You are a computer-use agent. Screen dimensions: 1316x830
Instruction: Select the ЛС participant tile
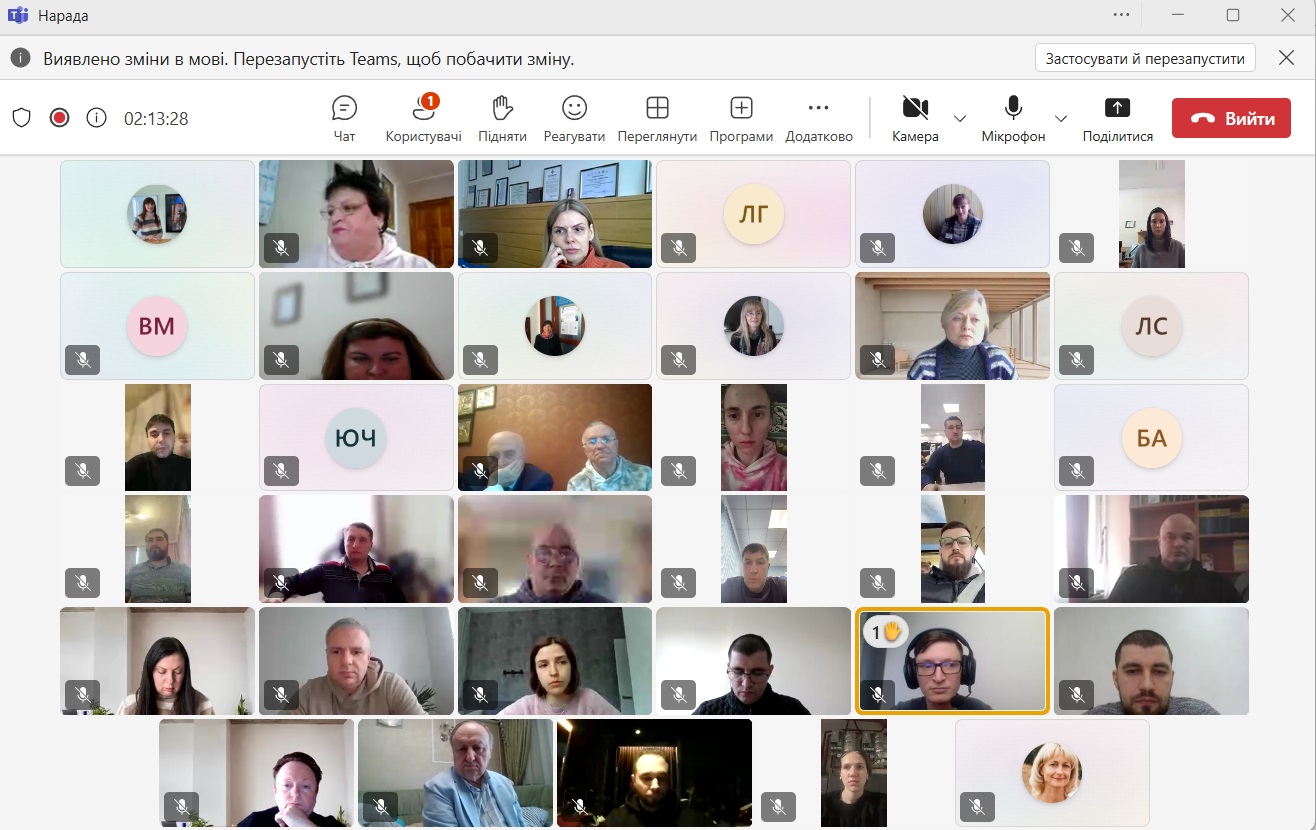(1151, 326)
